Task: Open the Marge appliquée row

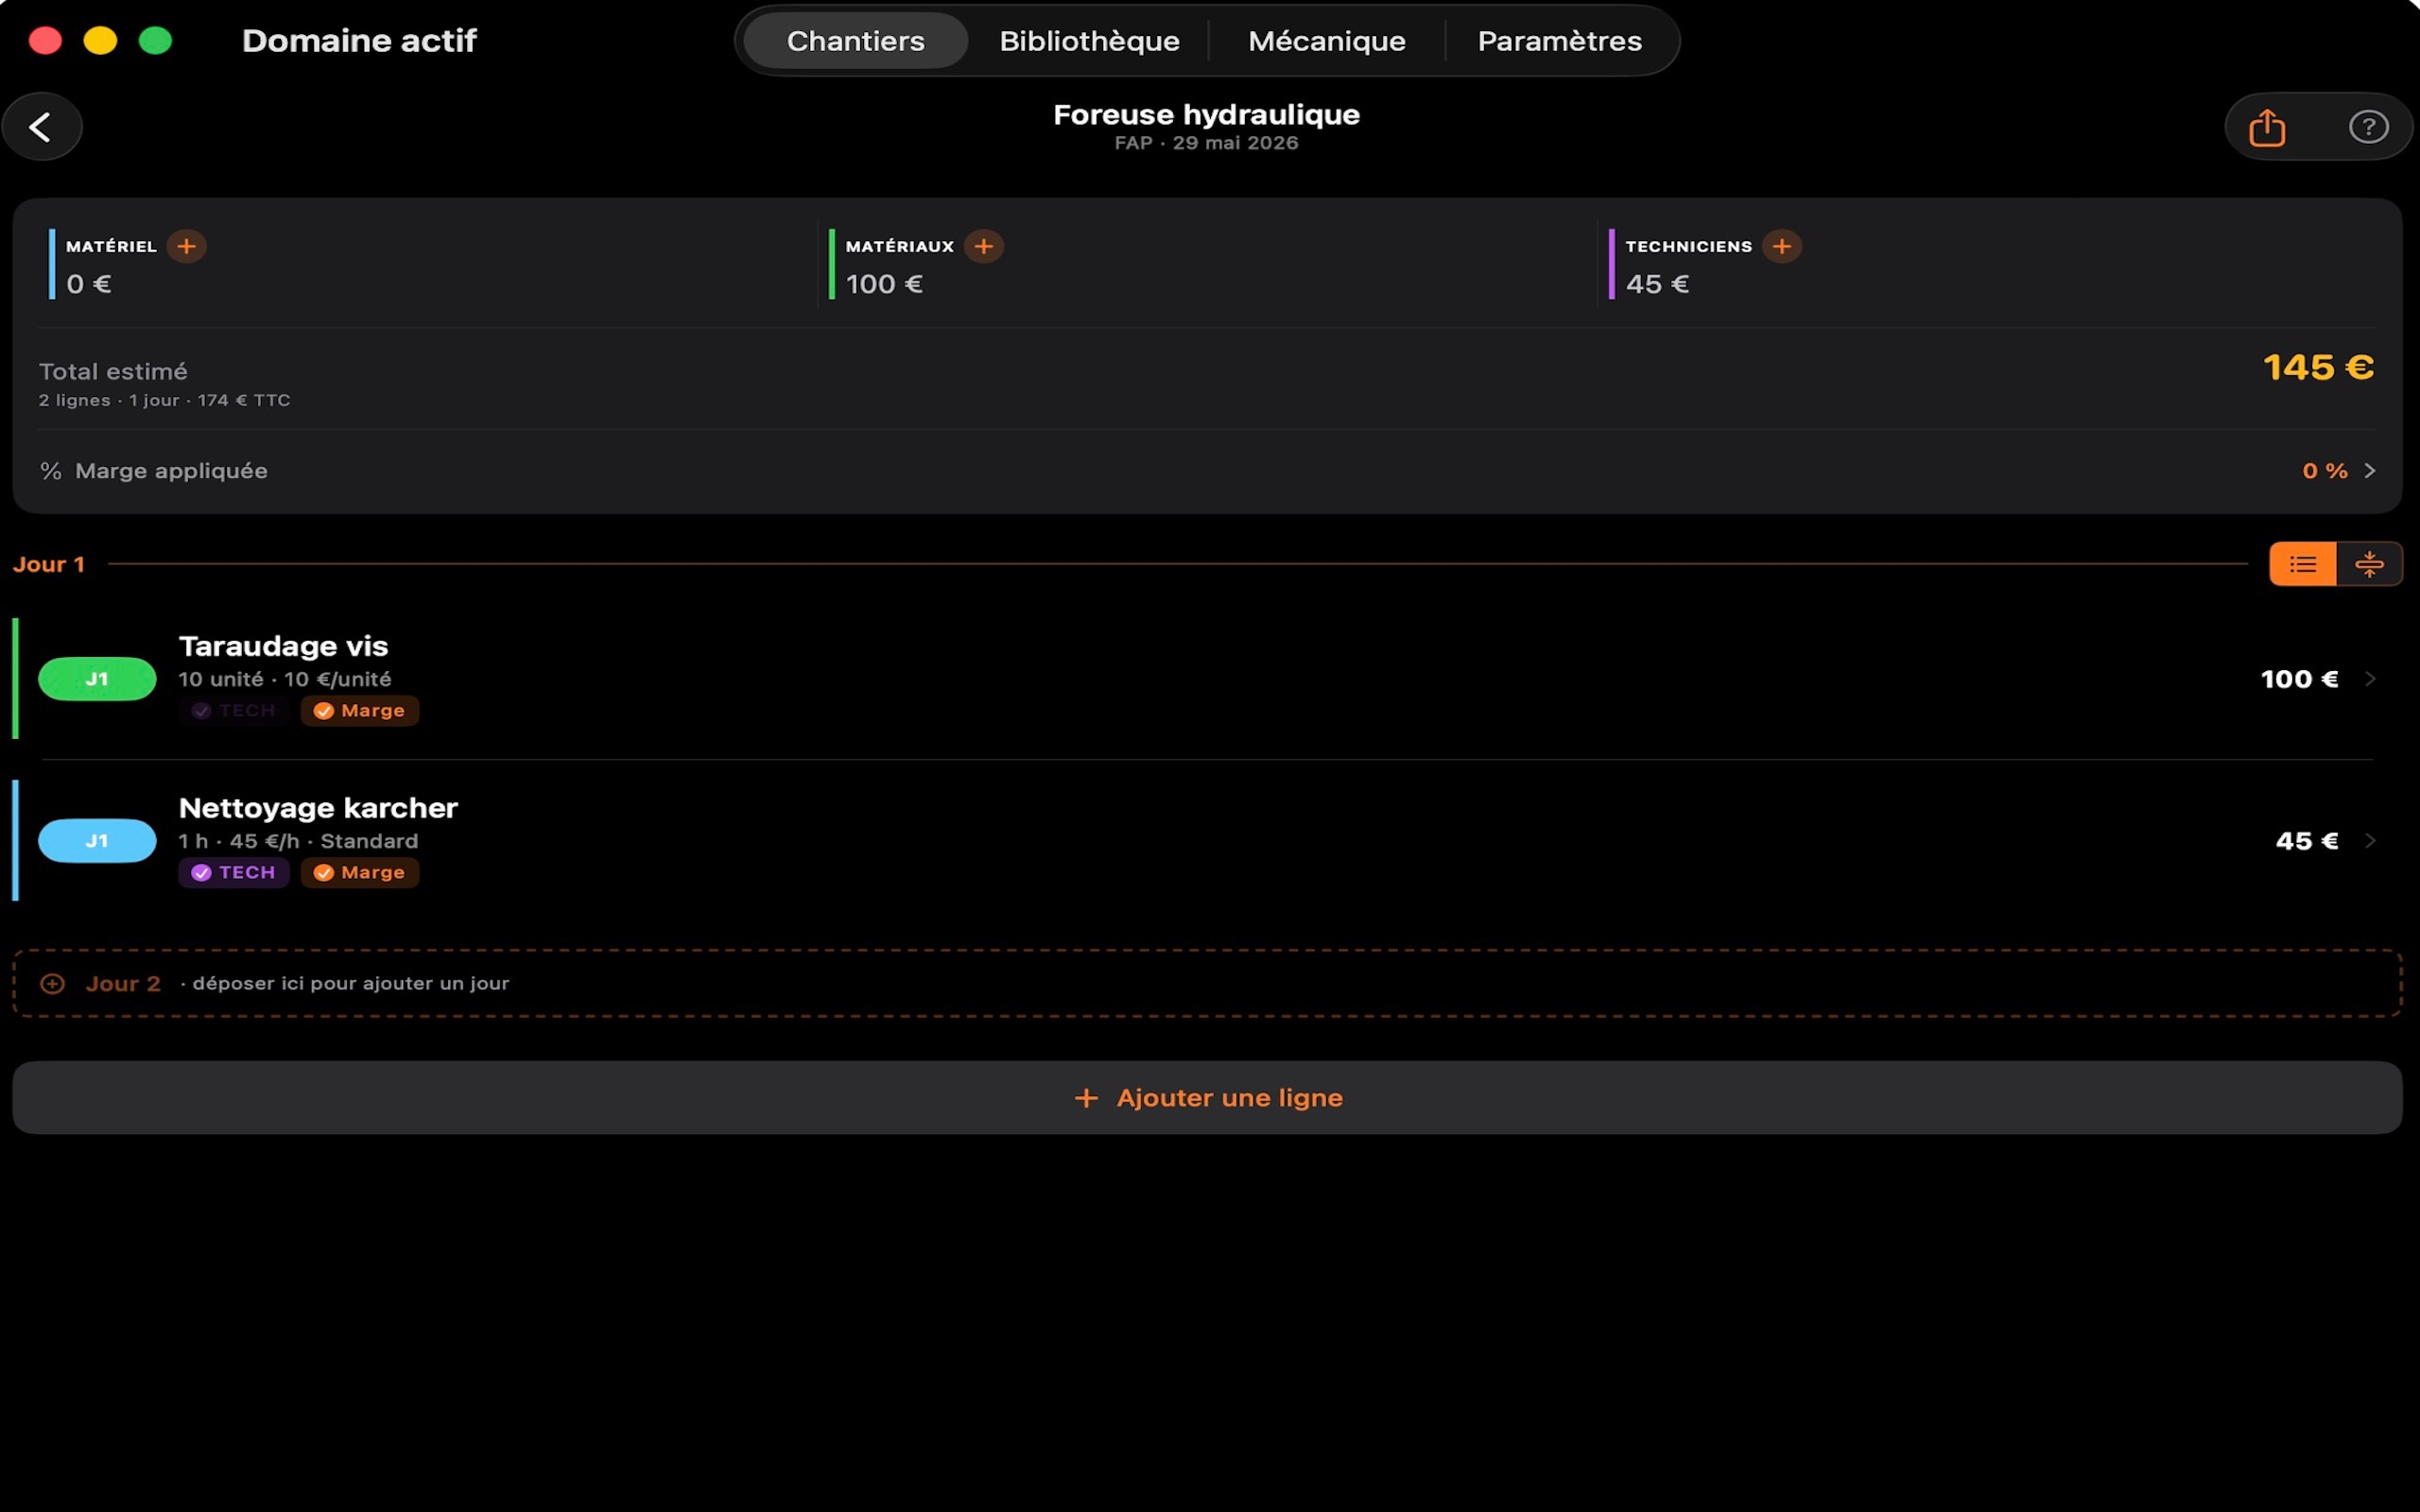Action: pos(1207,471)
